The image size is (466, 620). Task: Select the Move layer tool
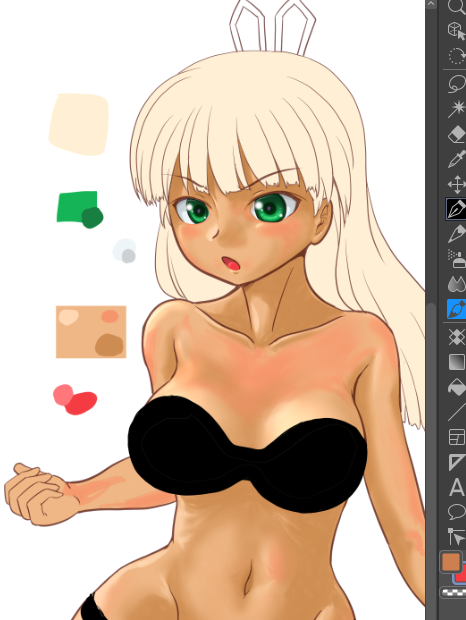coord(457,184)
